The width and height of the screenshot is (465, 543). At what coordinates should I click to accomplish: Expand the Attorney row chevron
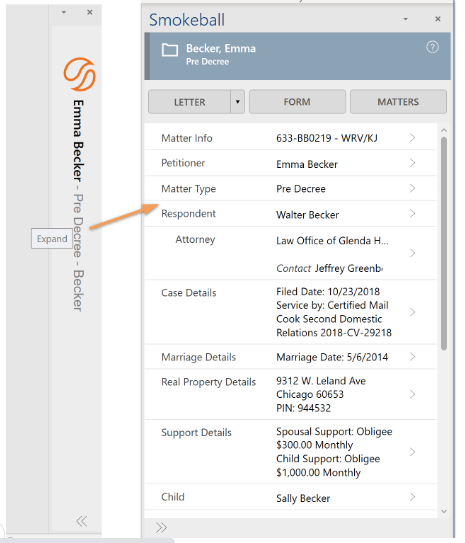pyautogui.click(x=412, y=253)
